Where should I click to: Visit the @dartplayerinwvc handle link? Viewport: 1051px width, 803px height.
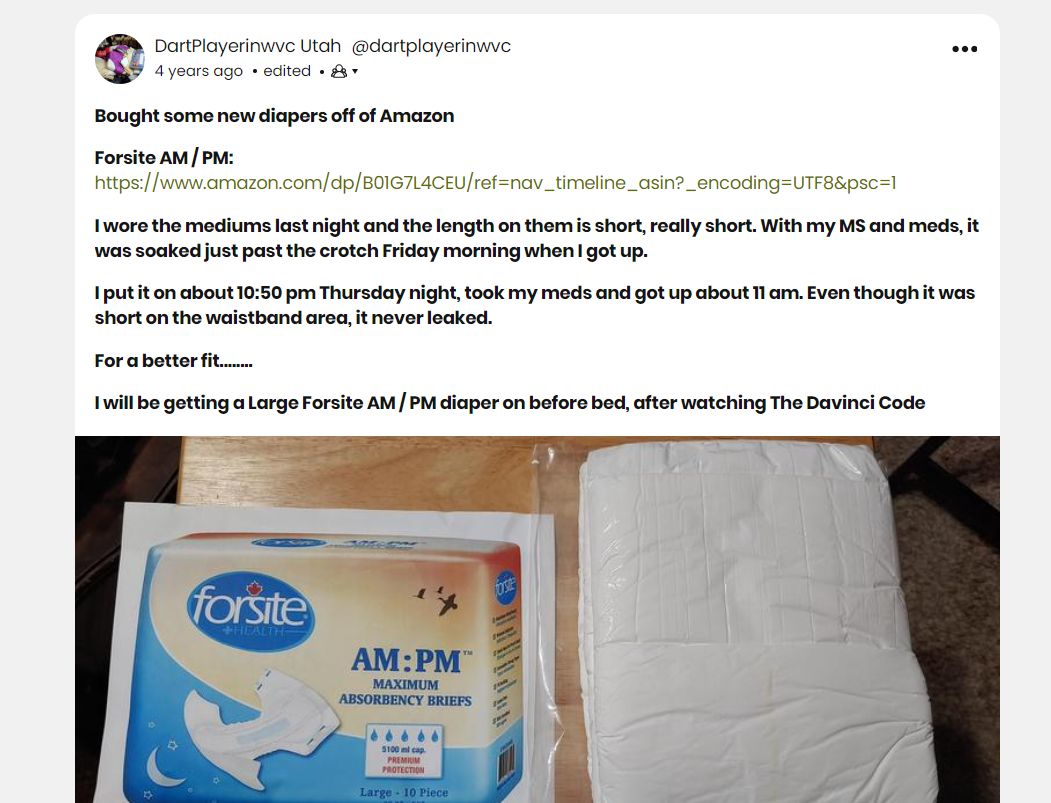coord(431,46)
